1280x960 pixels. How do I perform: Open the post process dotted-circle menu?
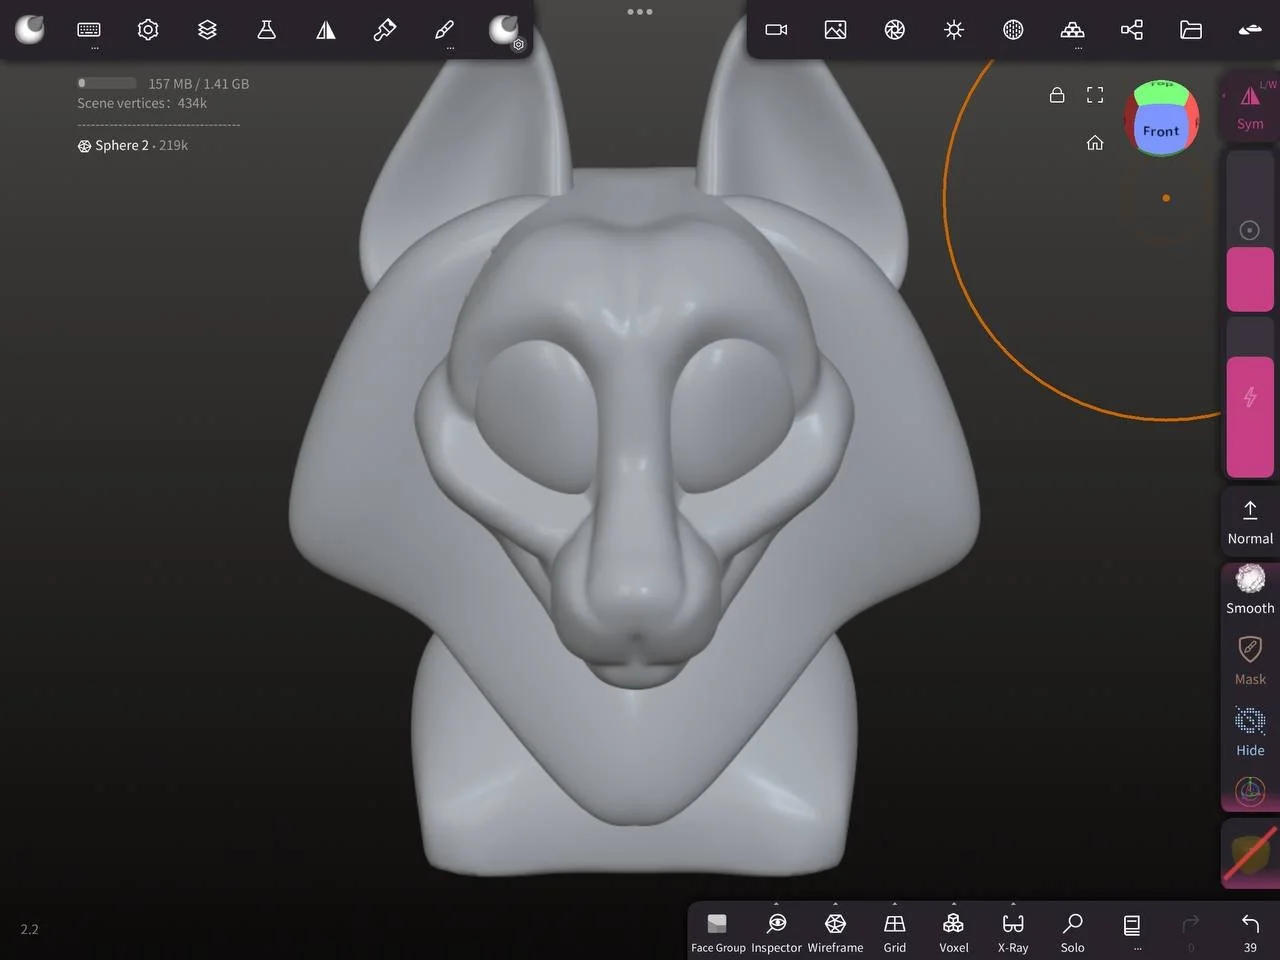1013,30
